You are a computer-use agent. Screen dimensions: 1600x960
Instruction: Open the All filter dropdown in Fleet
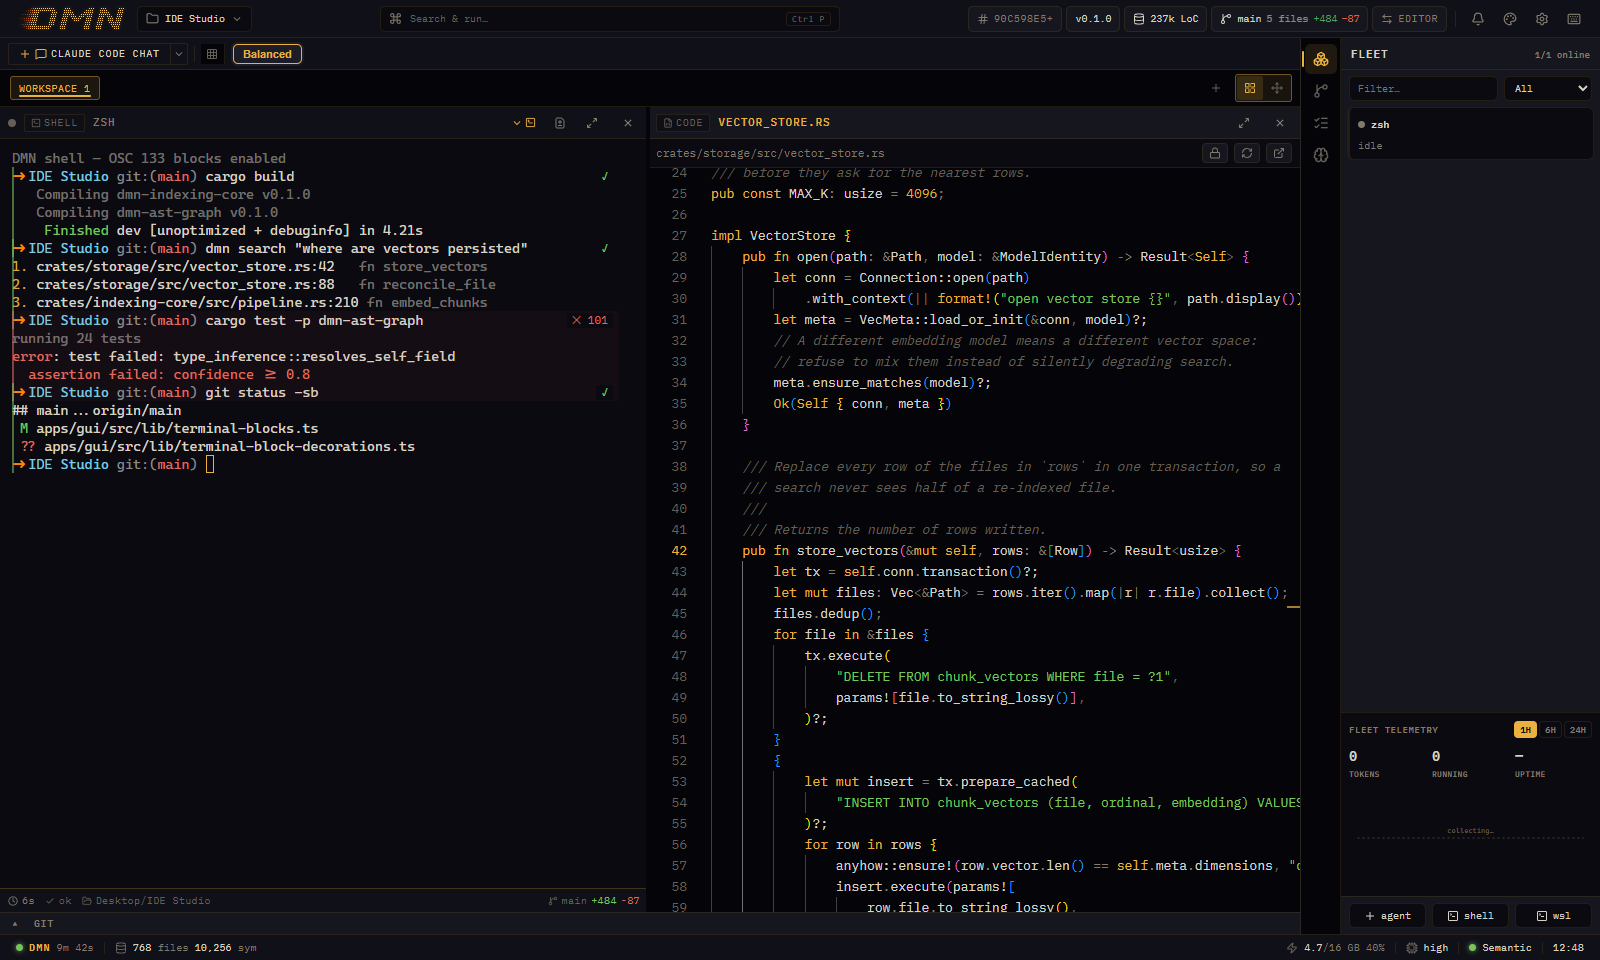click(x=1548, y=89)
